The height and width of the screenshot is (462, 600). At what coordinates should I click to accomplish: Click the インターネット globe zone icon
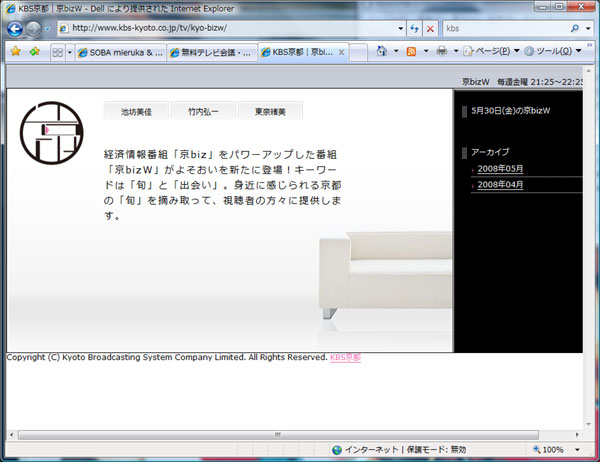click(x=337, y=450)
